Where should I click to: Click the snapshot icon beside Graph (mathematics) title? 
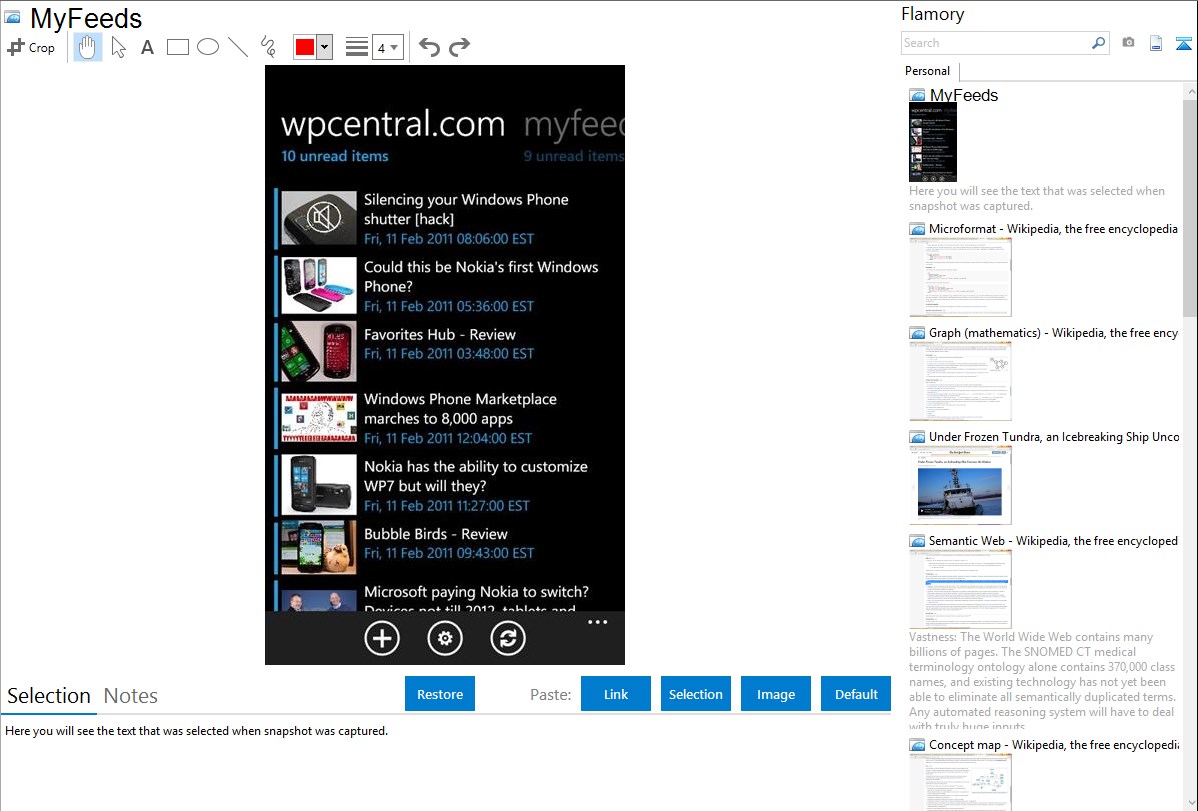coord(918,333)
